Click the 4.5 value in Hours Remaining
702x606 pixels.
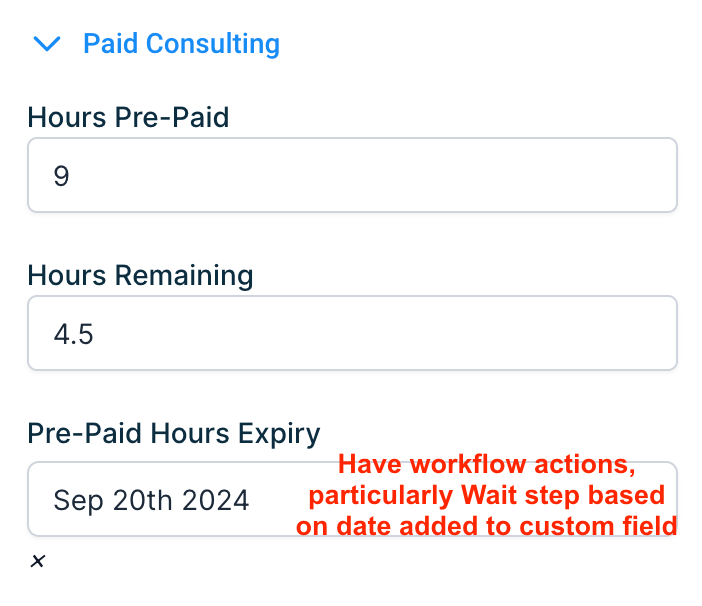coord(73,334)
